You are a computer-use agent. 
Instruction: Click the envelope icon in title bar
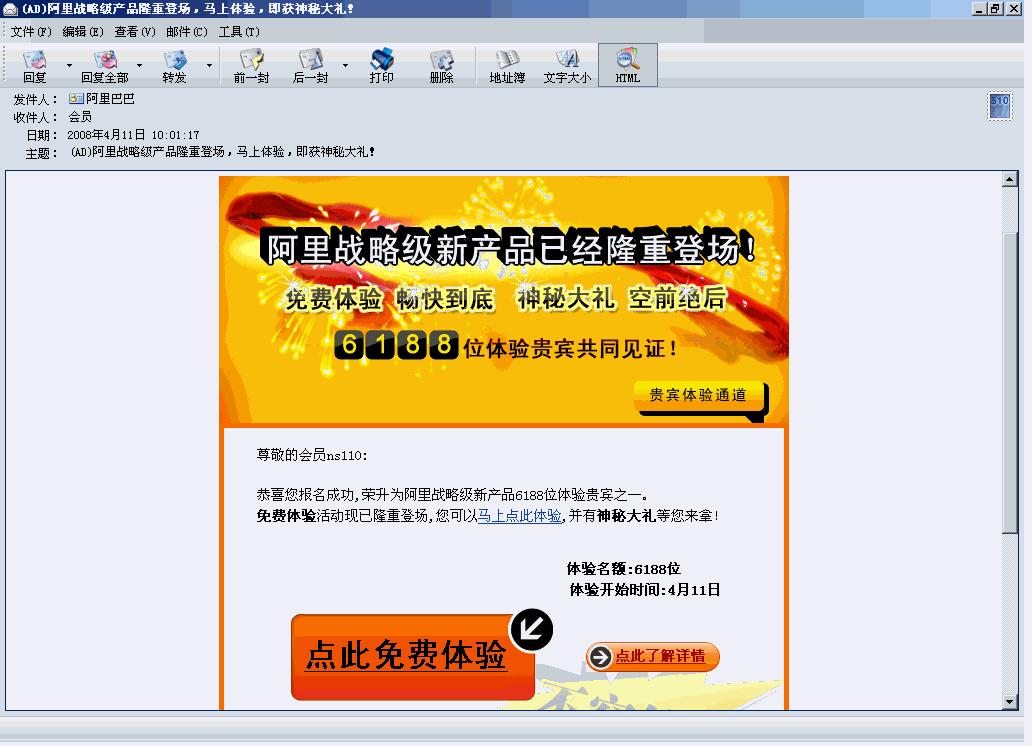click(x=10, y=9)
